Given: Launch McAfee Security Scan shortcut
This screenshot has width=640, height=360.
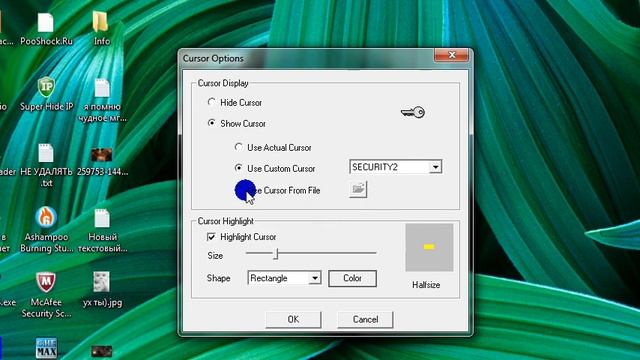Looking at the screenshot, I should coord(46,295).
